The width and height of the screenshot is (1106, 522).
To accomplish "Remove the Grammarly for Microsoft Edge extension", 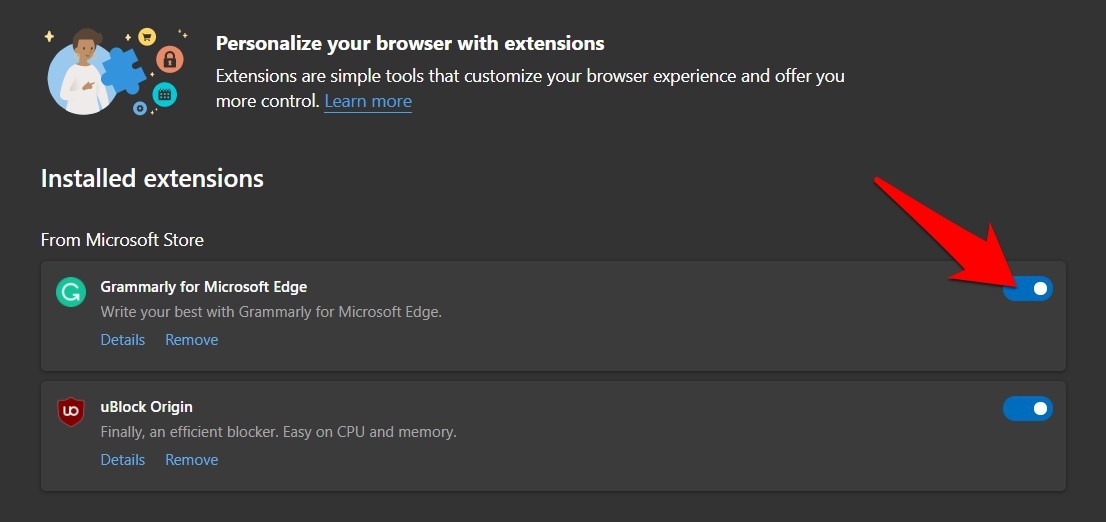I will (191, 340).
